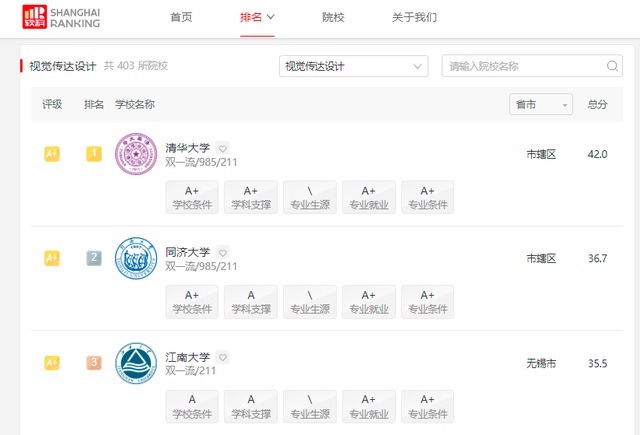Click the 清华大学 学校条件 A+ tile
This screenshot has width=640, height=435.
point(192,198)
